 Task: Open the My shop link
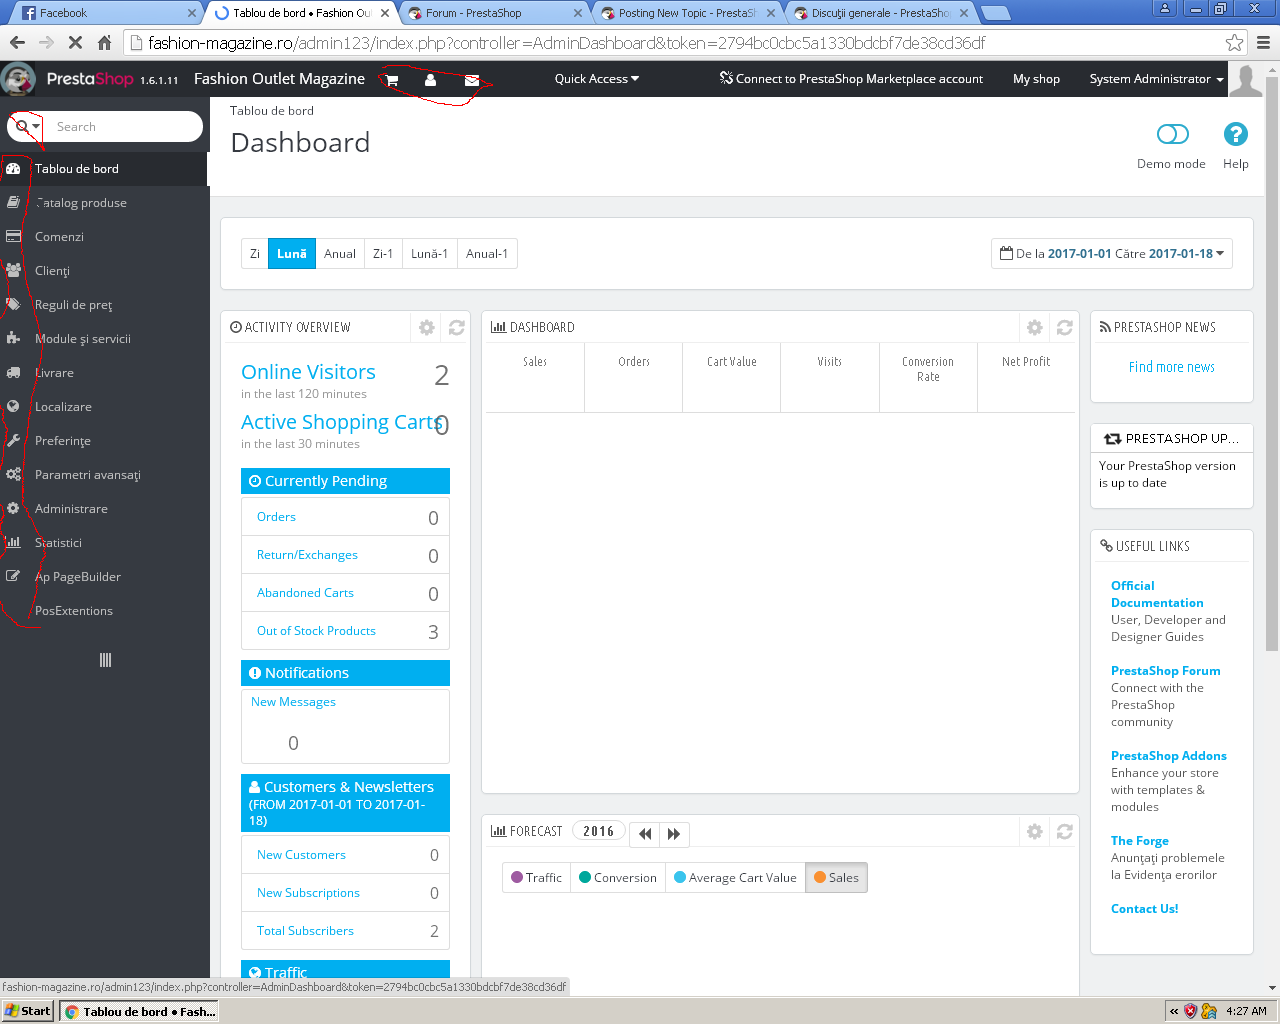[x=1036, y=79]
